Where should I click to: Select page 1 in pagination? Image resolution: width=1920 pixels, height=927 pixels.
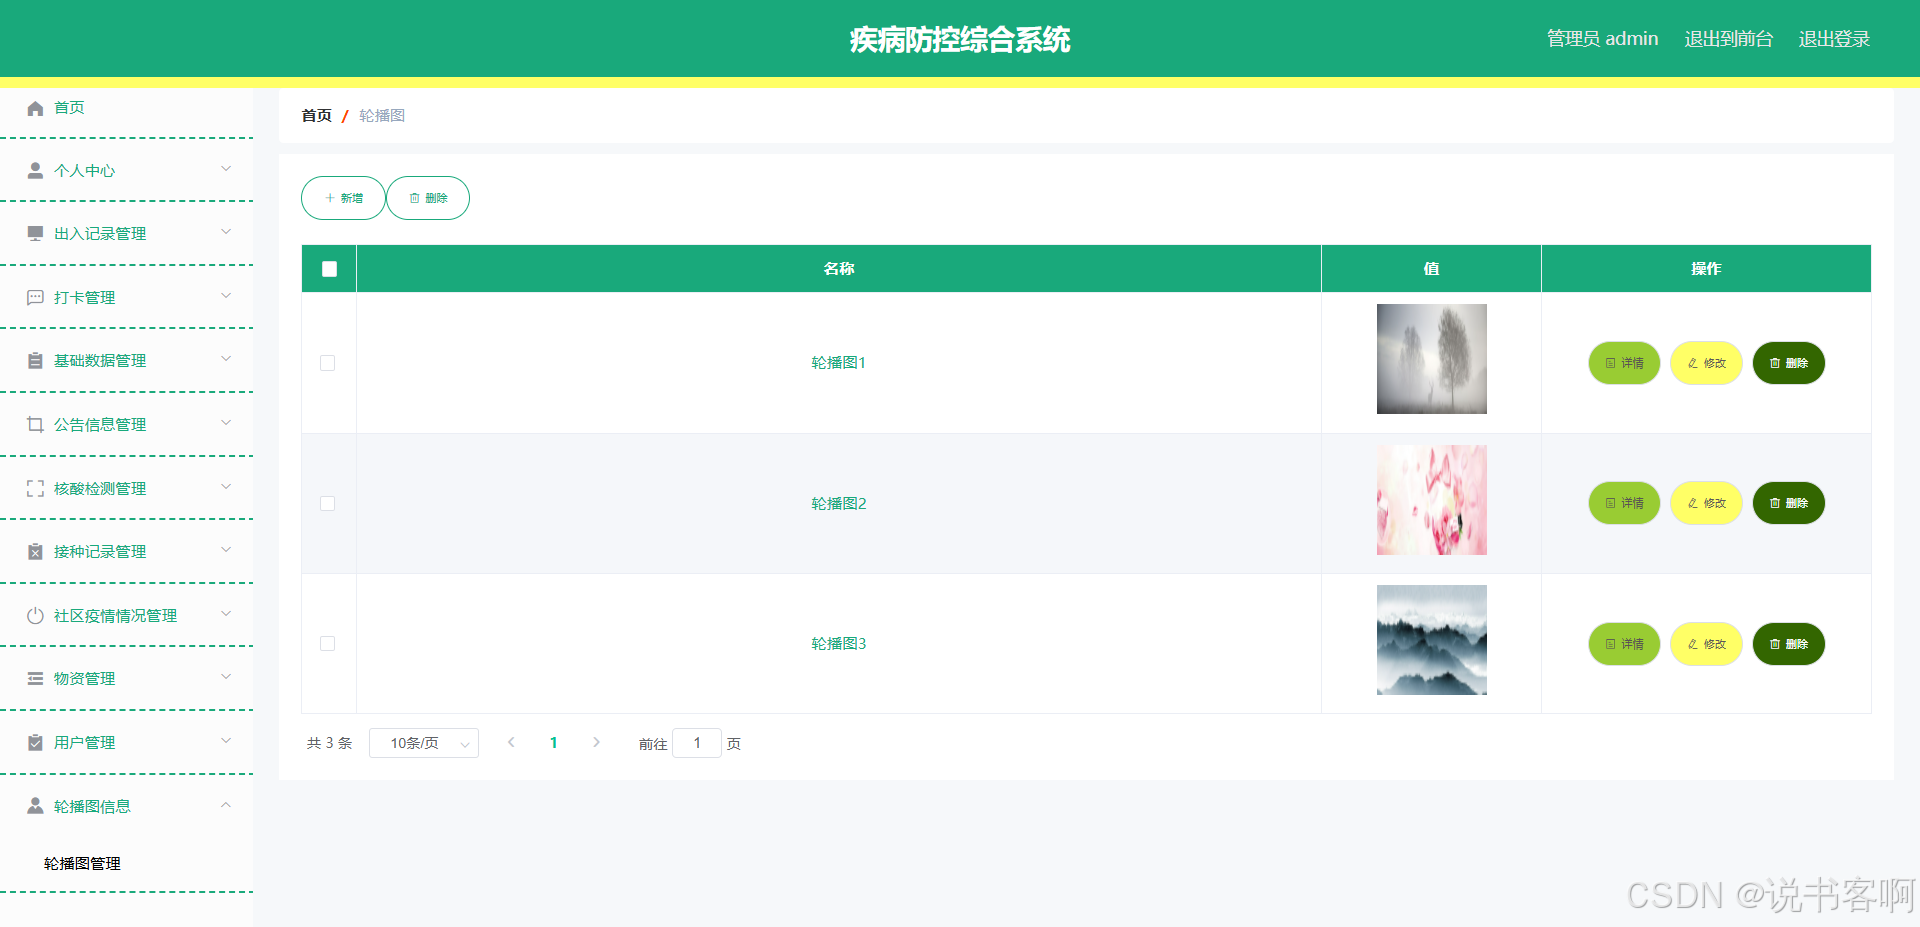coord(554,743)
